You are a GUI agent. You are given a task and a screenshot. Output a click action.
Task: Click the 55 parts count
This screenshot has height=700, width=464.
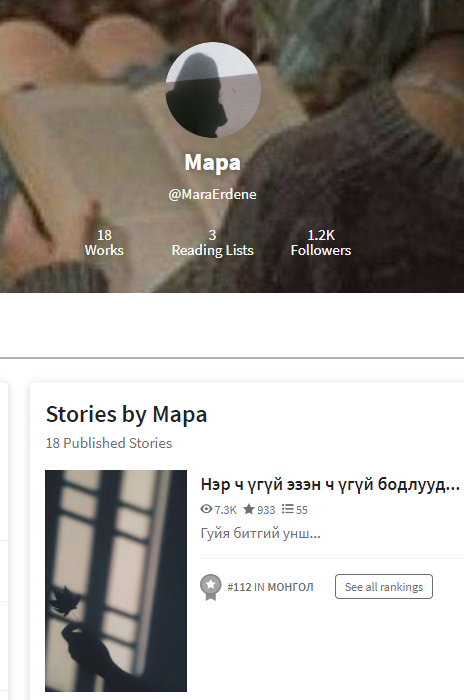pos(302,509)
